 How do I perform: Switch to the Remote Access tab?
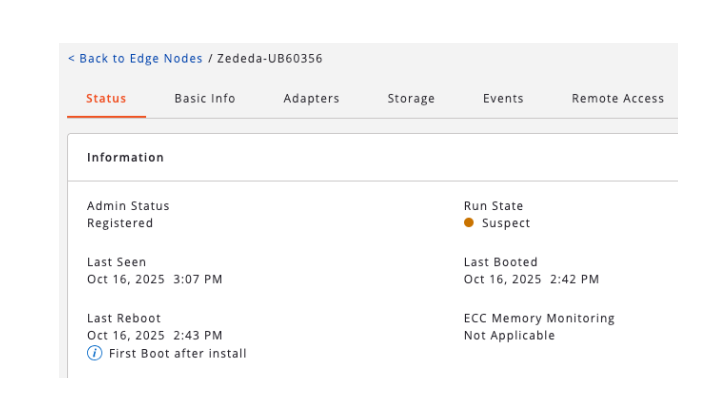pos(617,99)
